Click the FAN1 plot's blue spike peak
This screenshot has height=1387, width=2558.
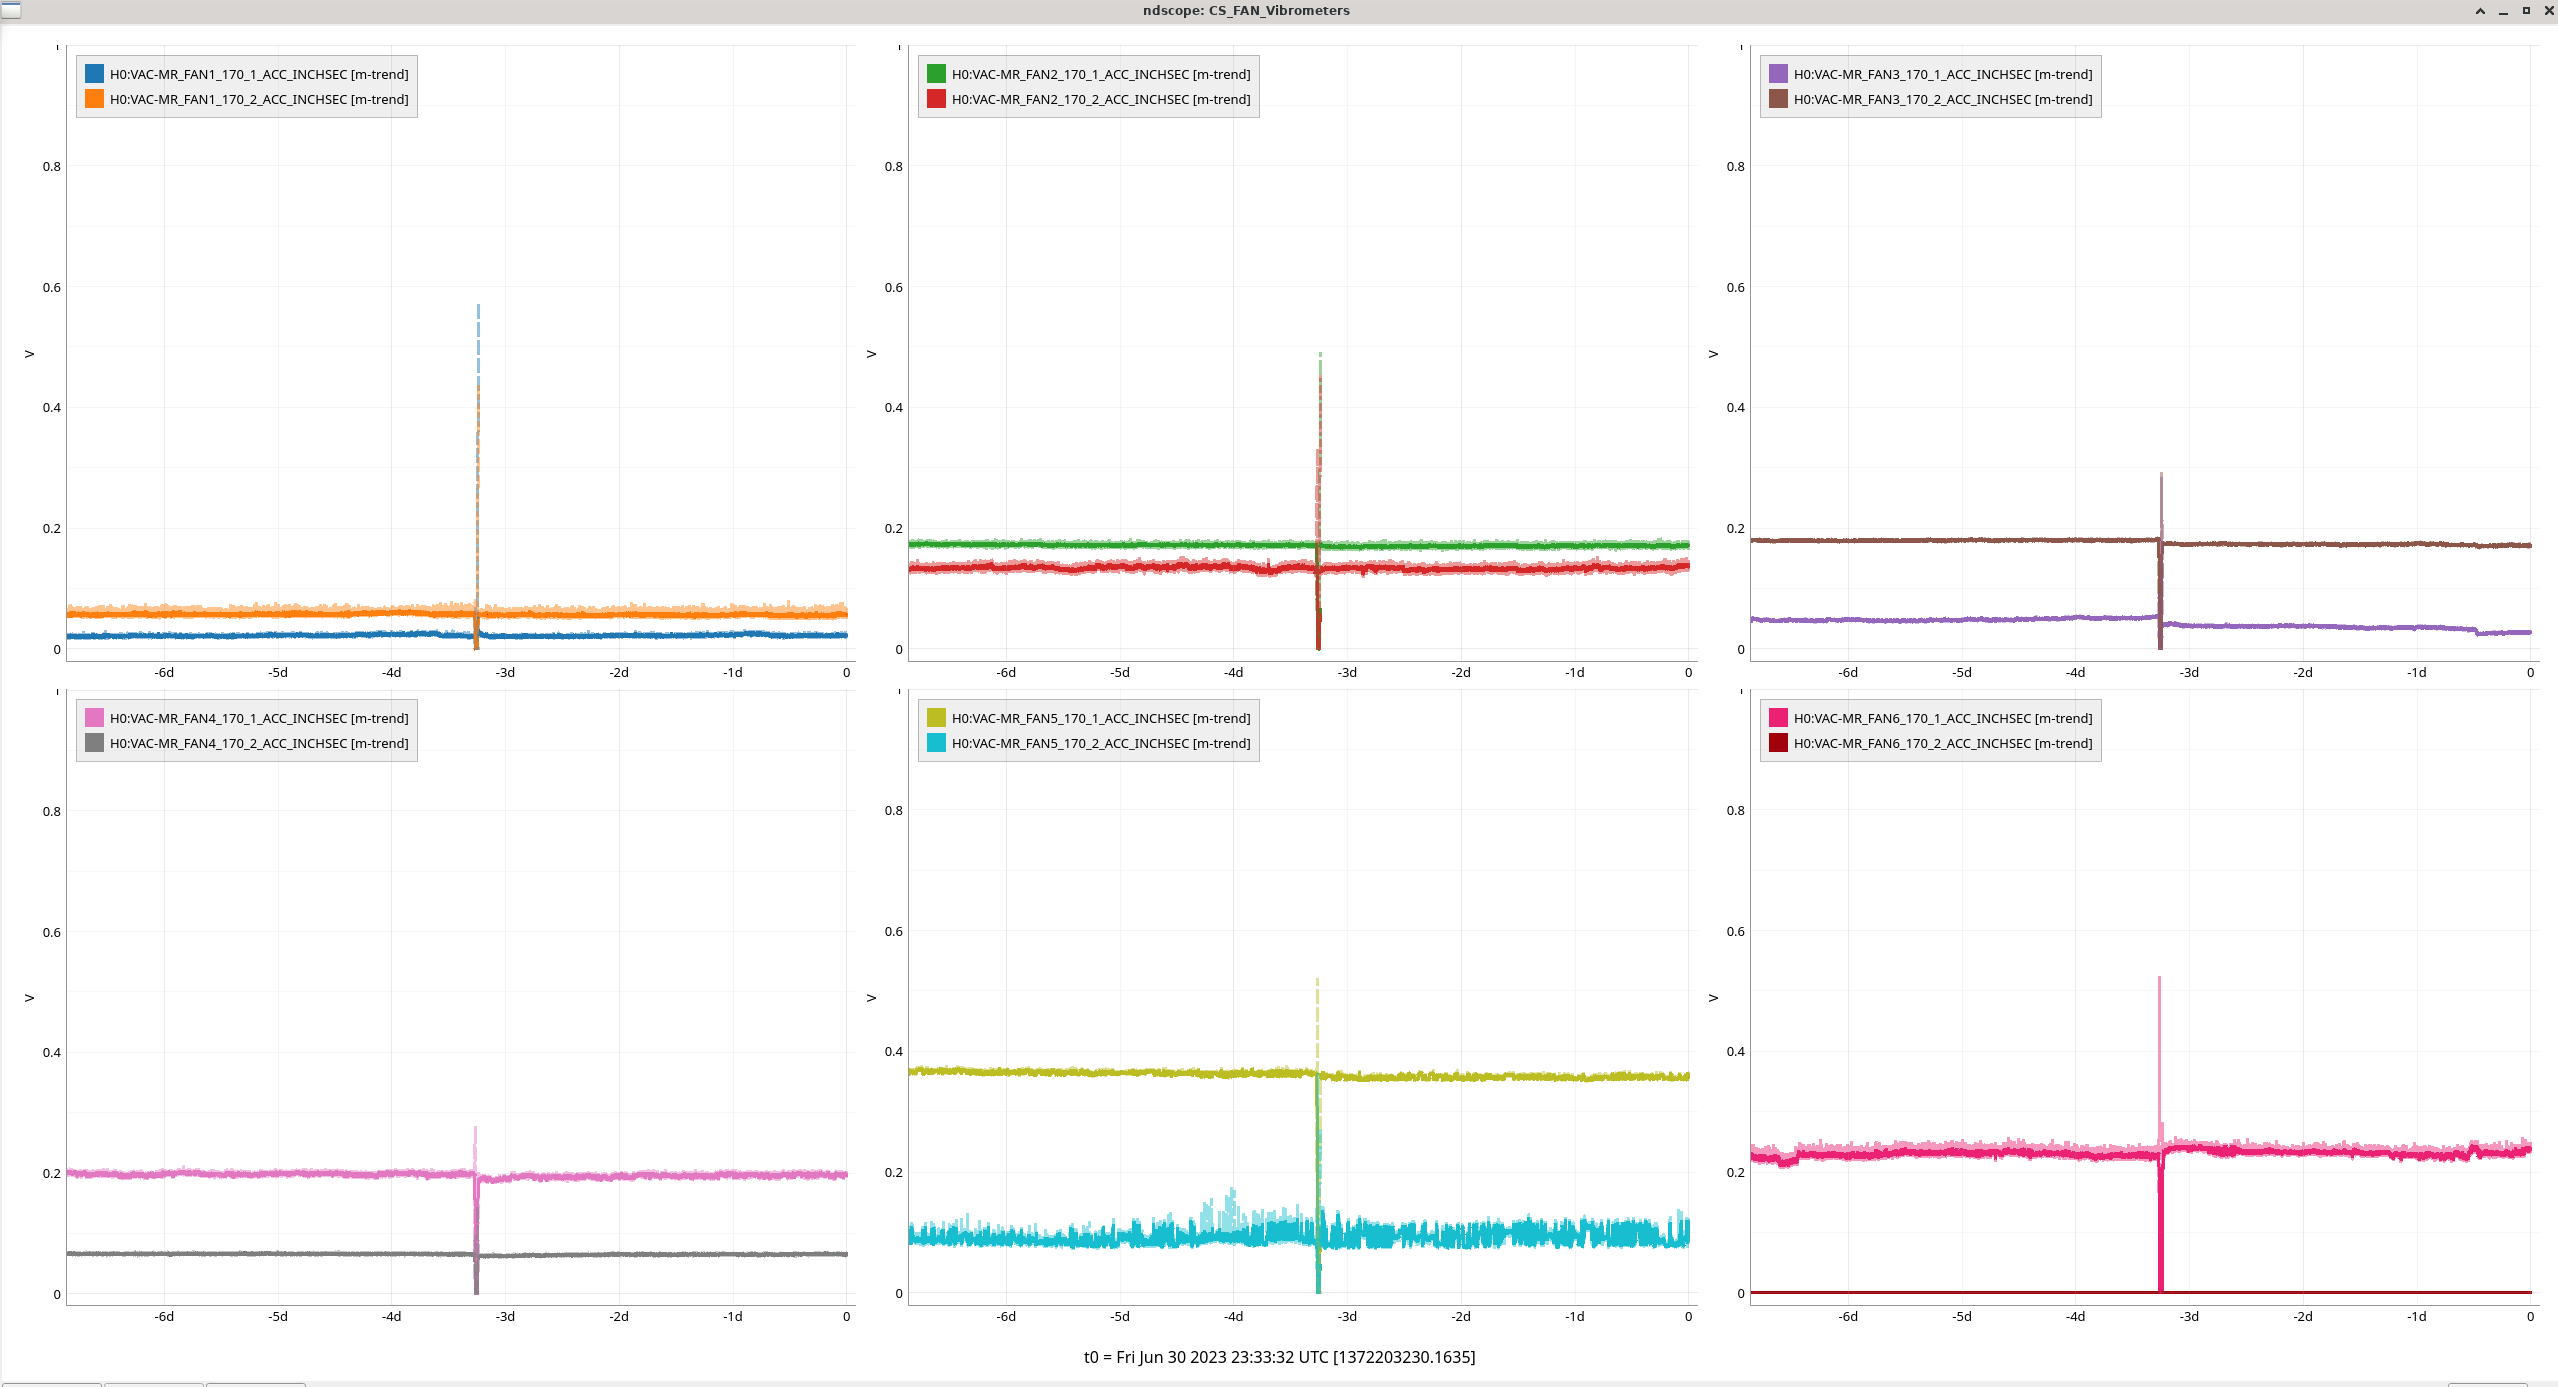tap(478, 306)
